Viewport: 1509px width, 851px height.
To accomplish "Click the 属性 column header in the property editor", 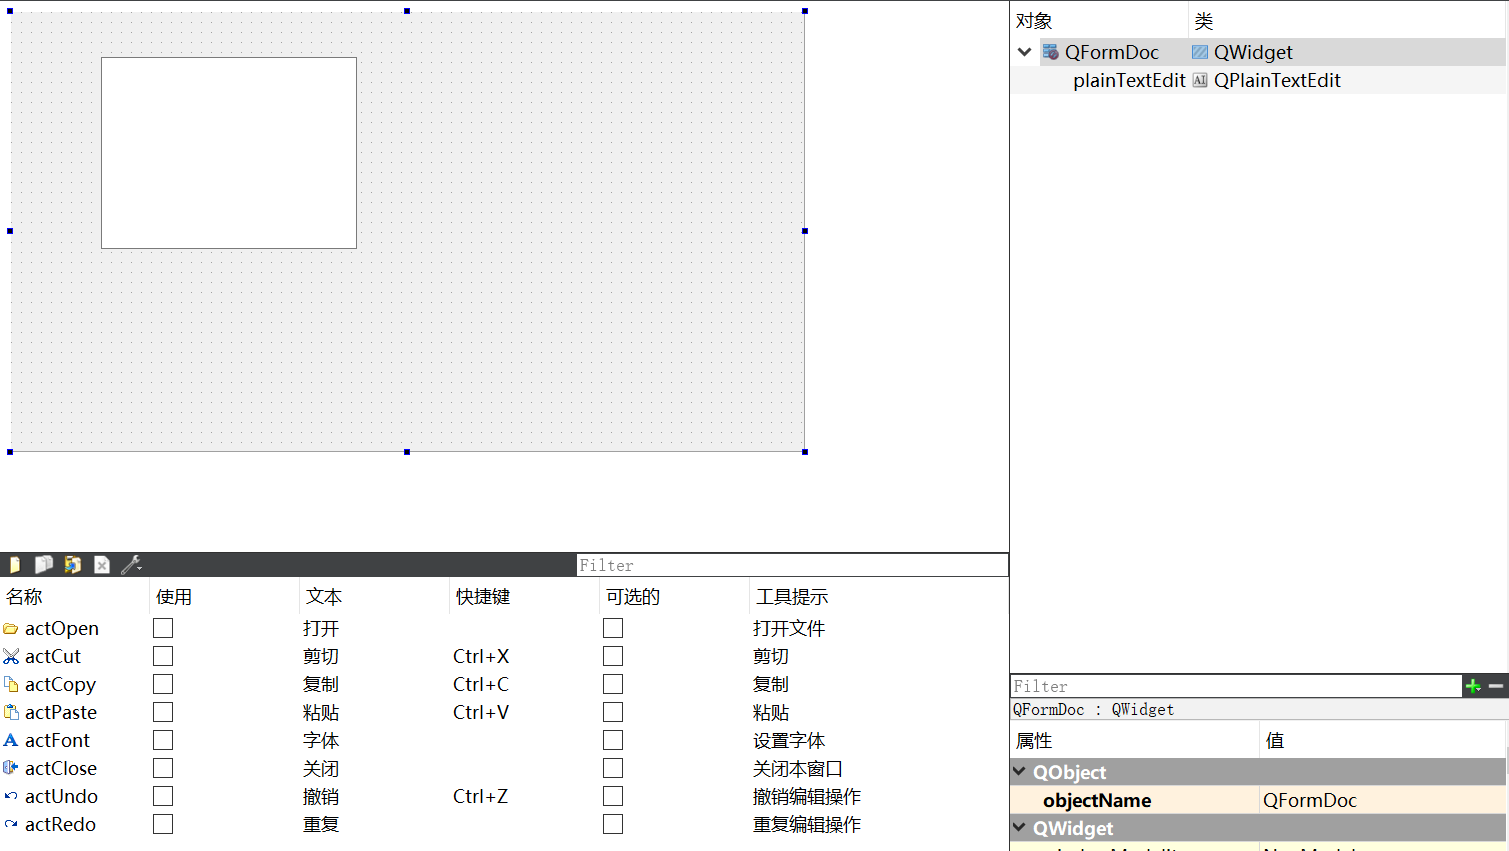I will tap(1135, 741).
